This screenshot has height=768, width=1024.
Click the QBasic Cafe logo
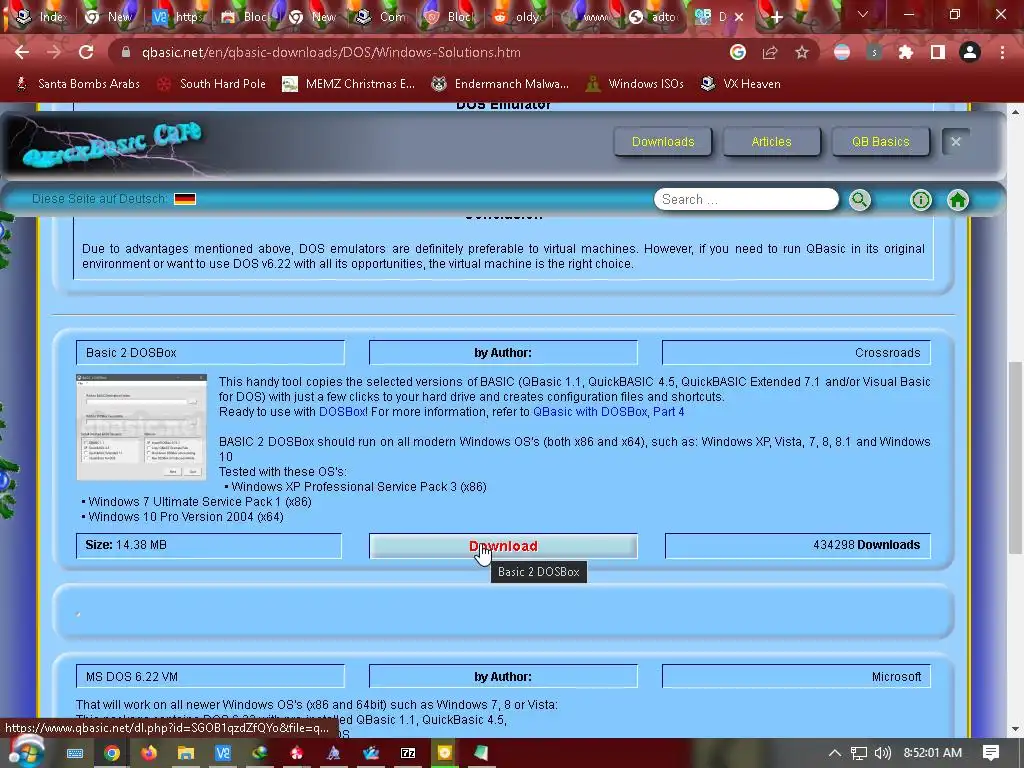[x=111, y=145]
